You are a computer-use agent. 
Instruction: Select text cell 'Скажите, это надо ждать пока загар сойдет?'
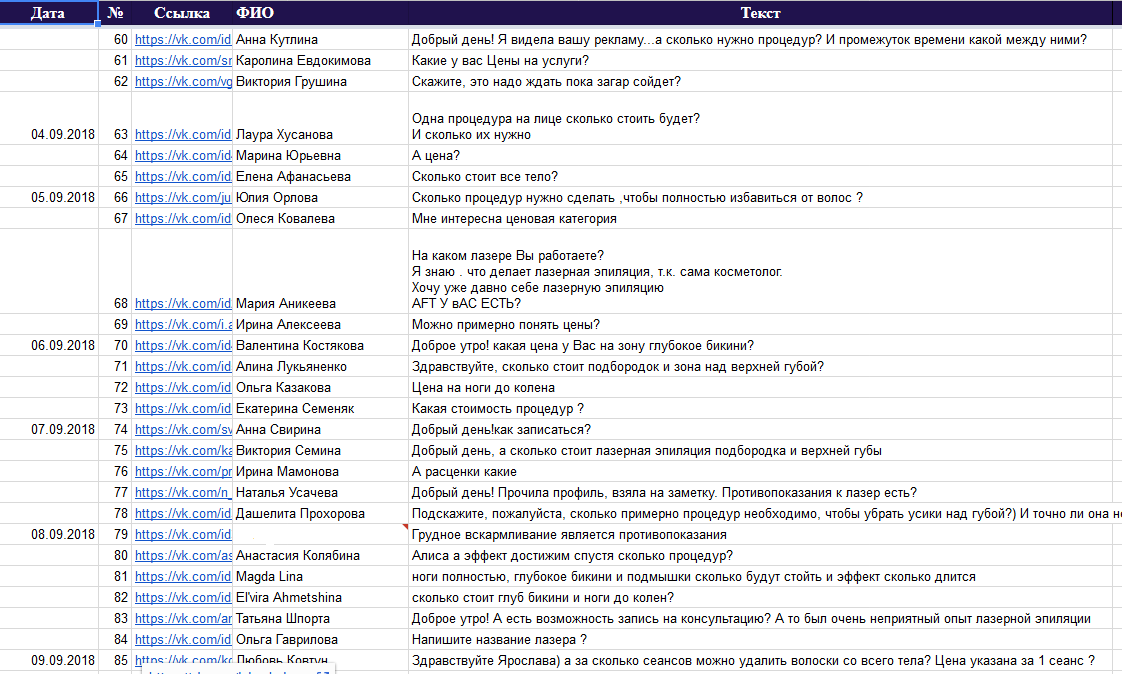[761, 82]
